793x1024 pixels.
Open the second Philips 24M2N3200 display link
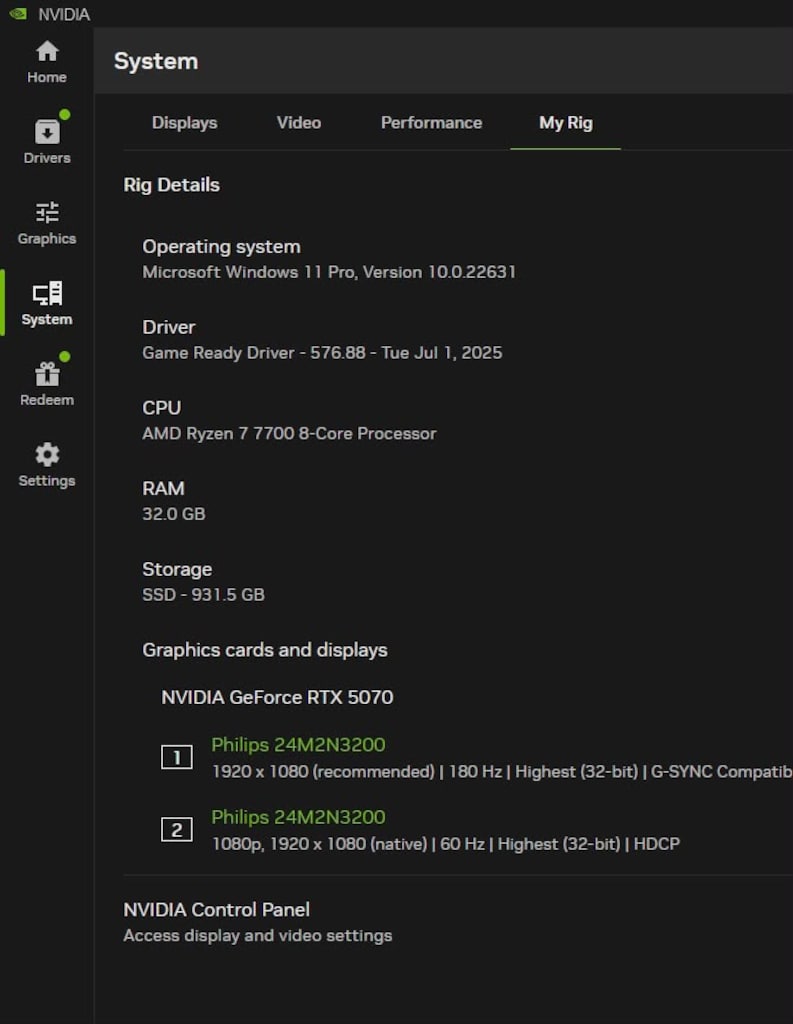pos(298,817)
